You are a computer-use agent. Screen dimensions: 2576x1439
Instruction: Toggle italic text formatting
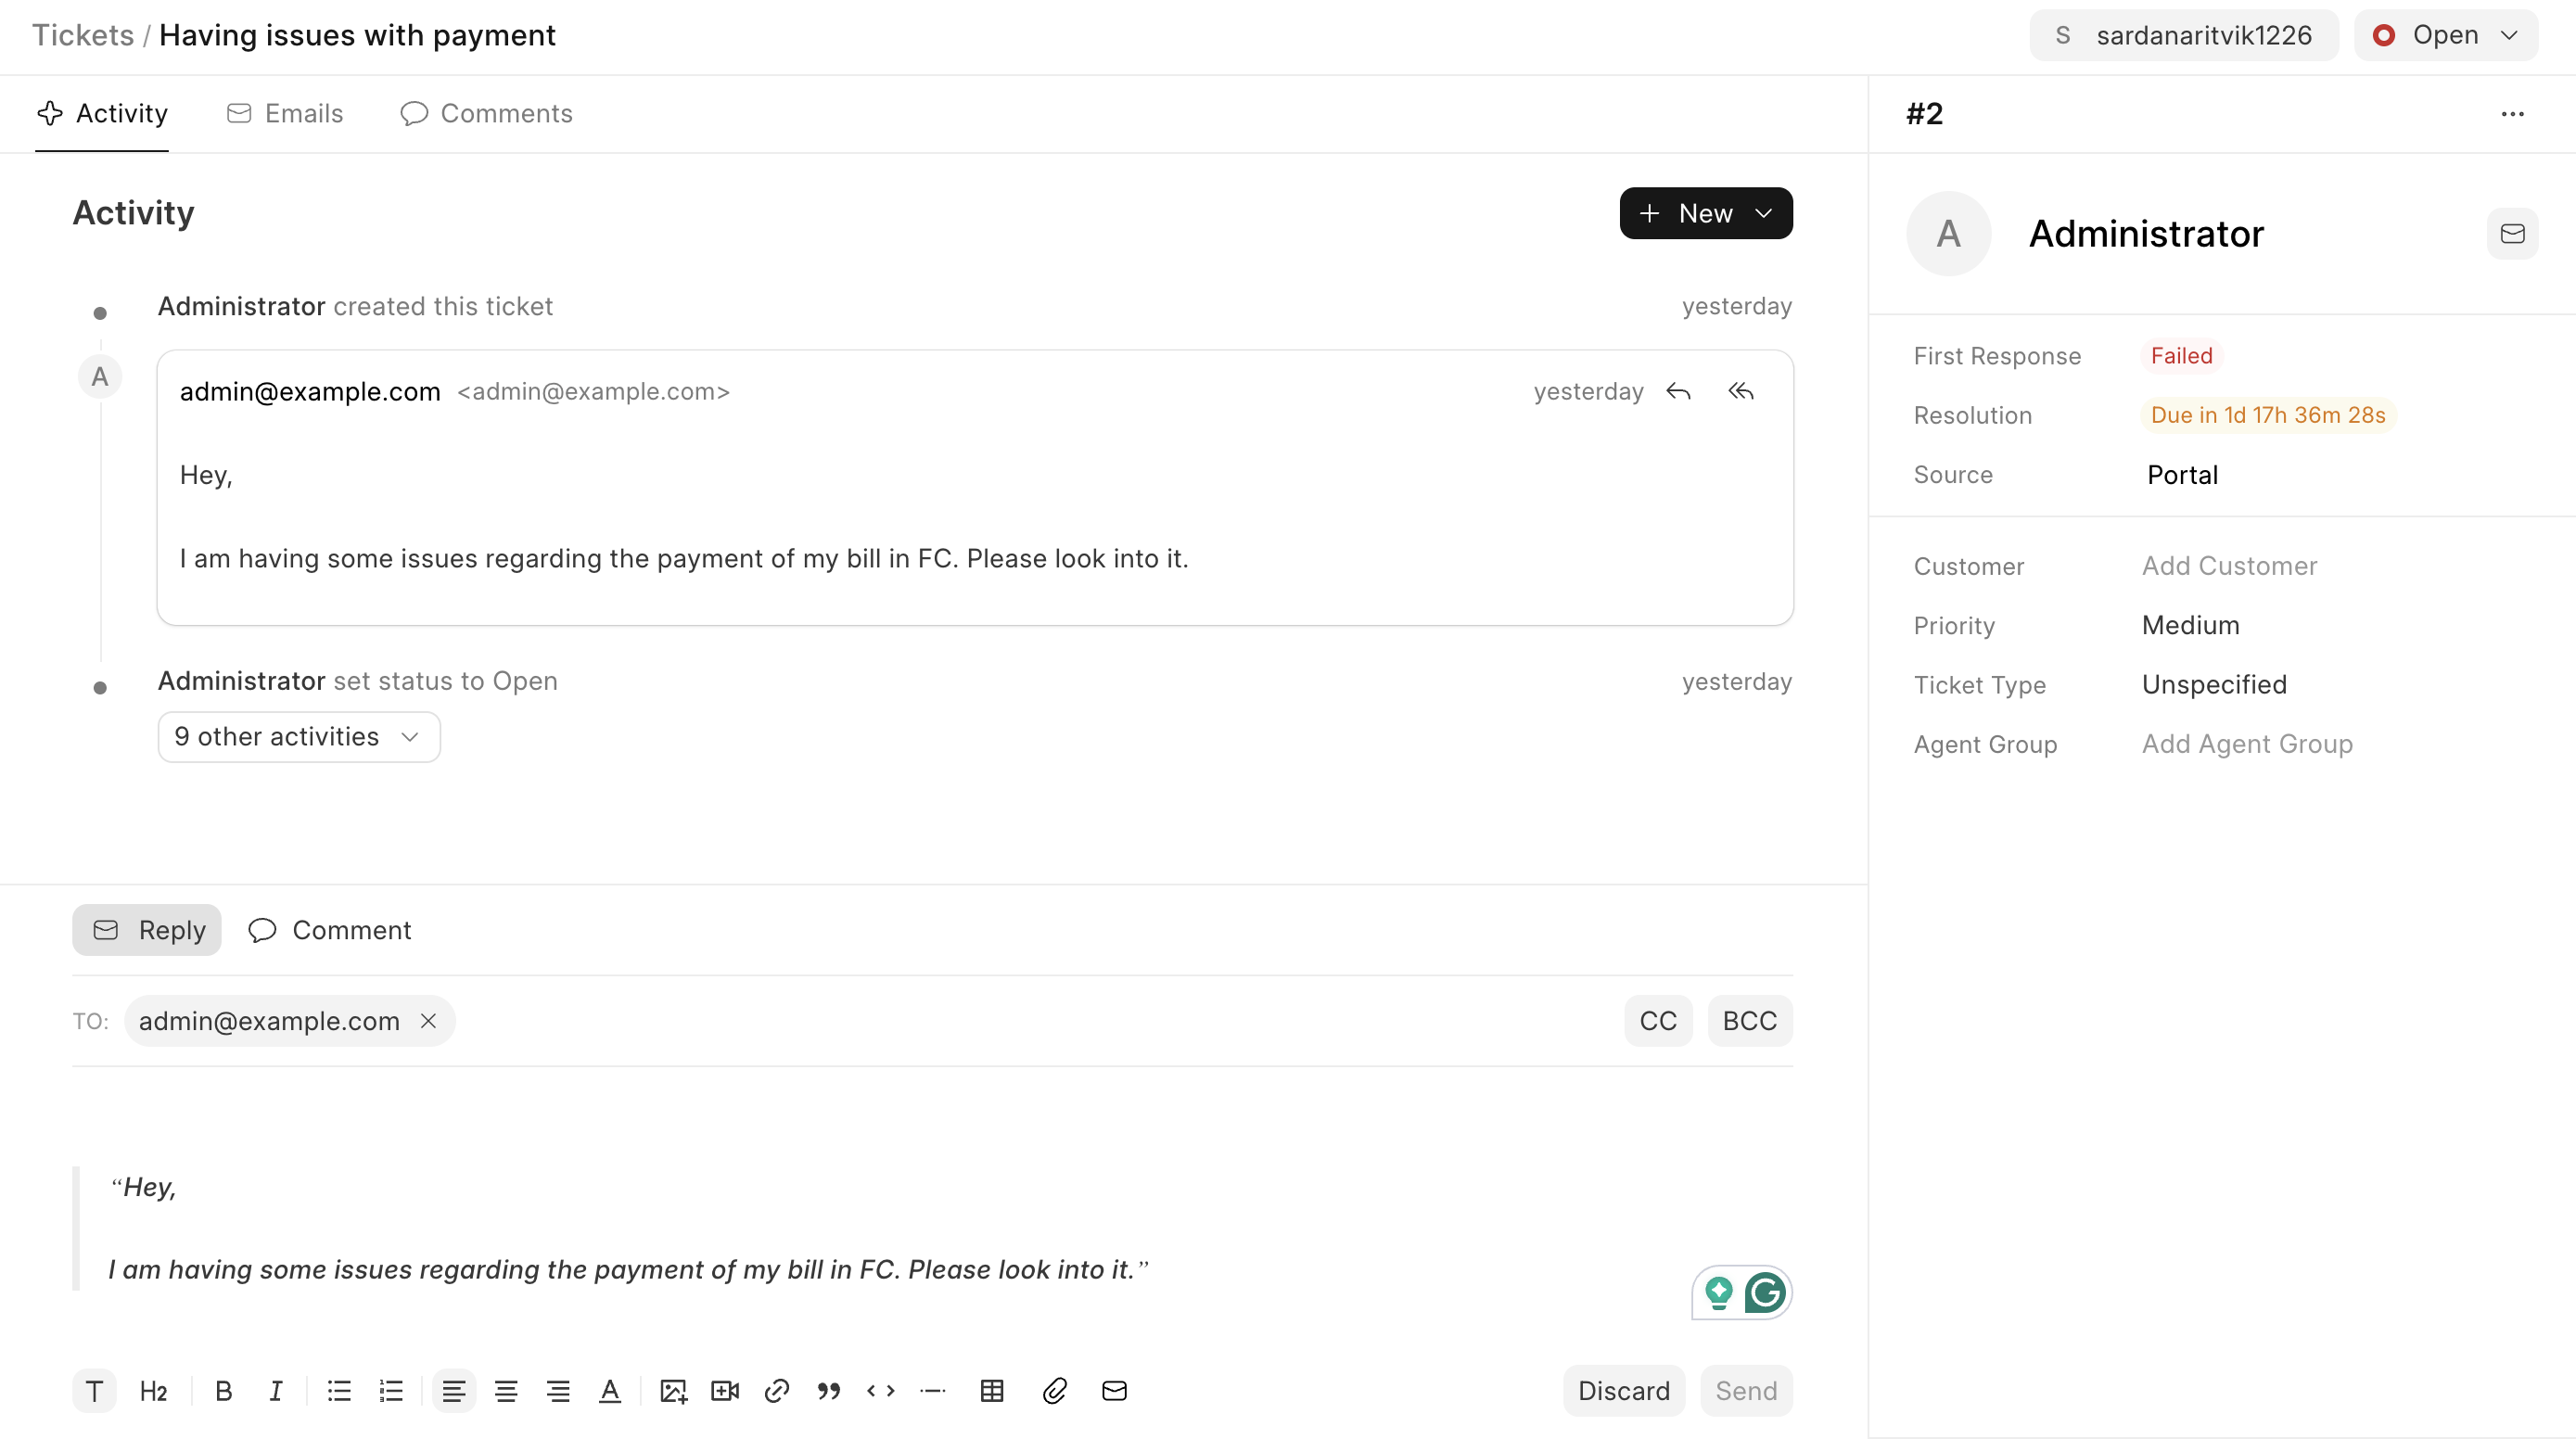click(x=276, y=1390)
